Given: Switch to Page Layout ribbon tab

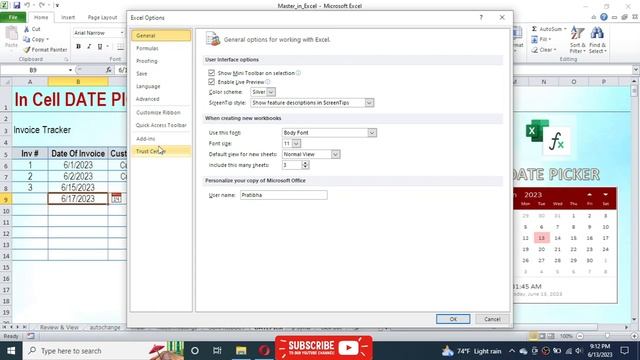Looking at the screenshot, I should 102,17.
